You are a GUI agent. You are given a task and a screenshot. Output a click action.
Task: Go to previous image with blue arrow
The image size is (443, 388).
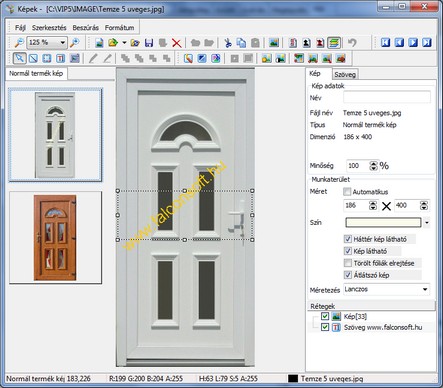click(399, 43)
